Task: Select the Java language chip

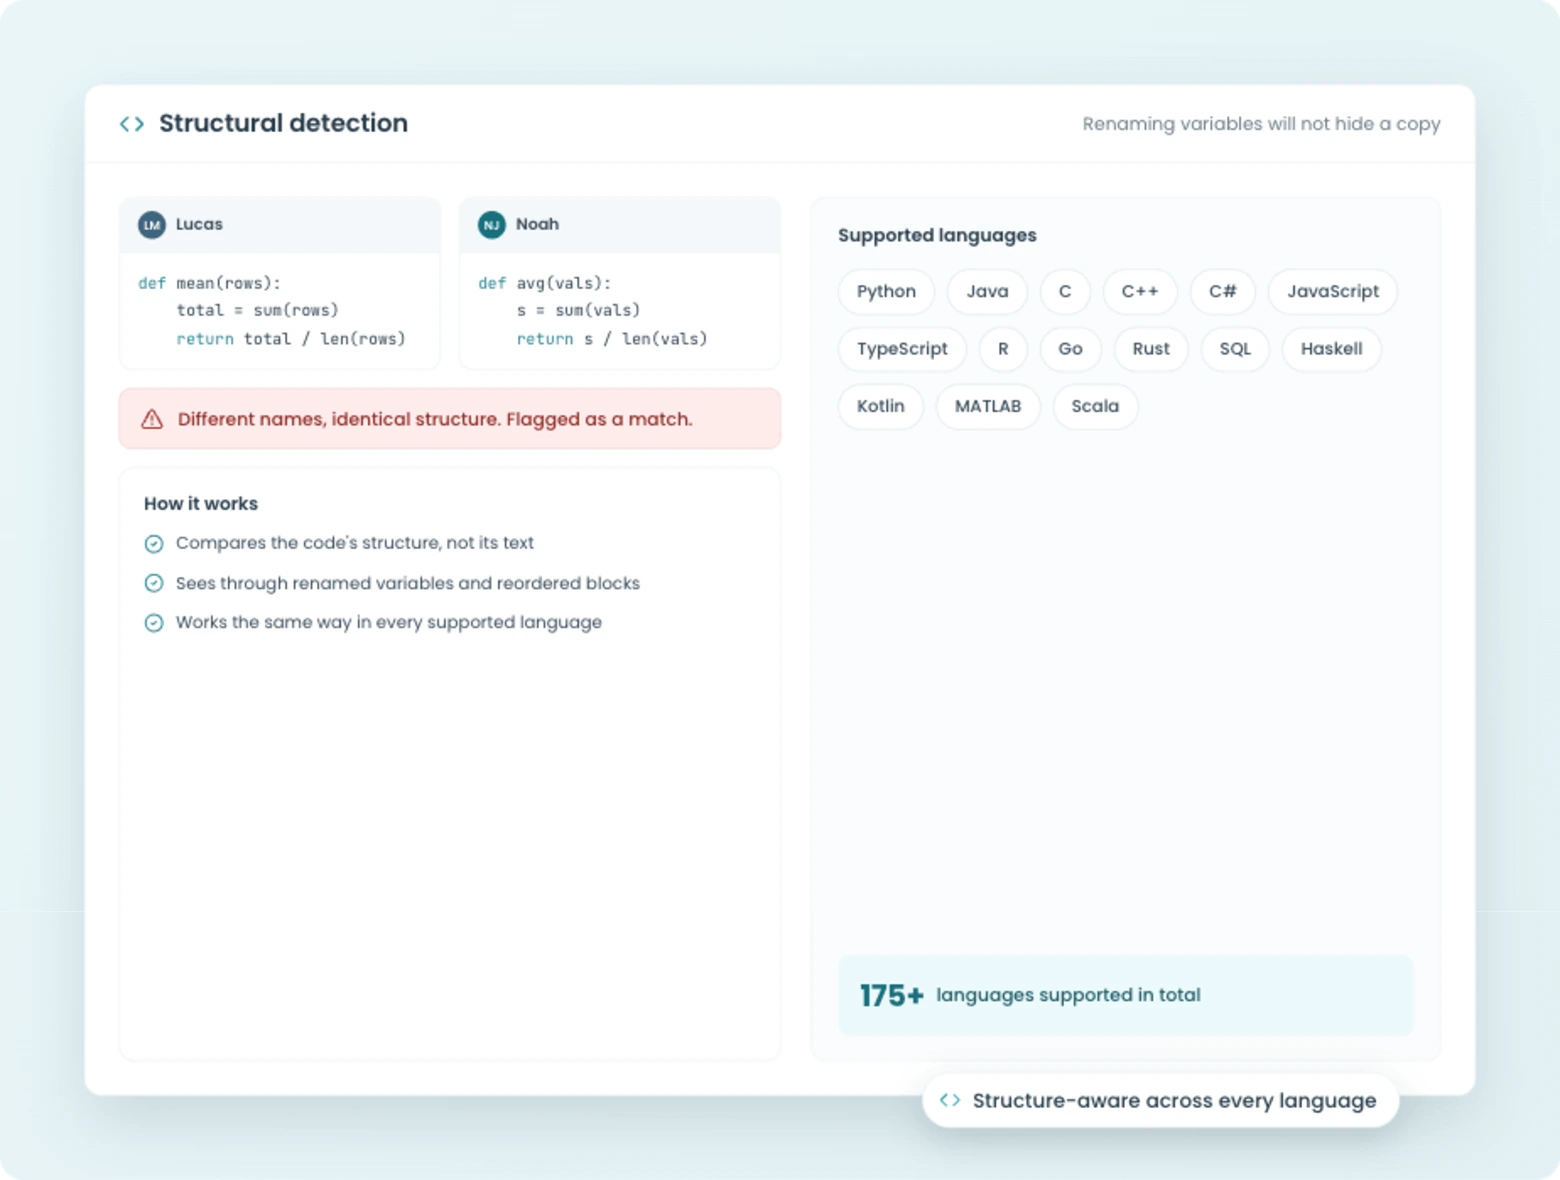Action: pos(987,292)
